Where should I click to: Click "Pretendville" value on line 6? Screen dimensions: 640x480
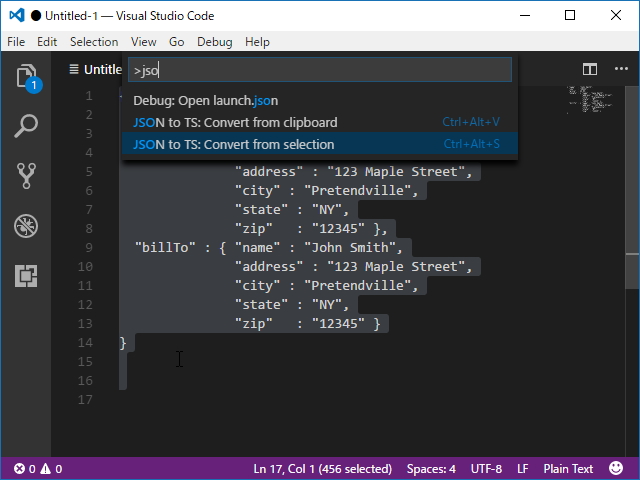pyautogui.click(x=357, y=191)
